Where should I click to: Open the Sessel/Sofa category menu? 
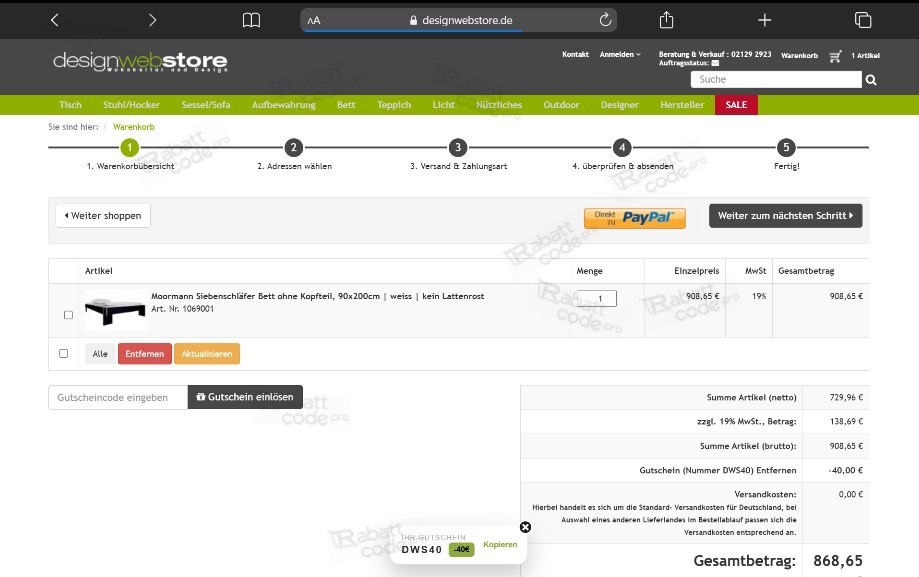(206, 105)
